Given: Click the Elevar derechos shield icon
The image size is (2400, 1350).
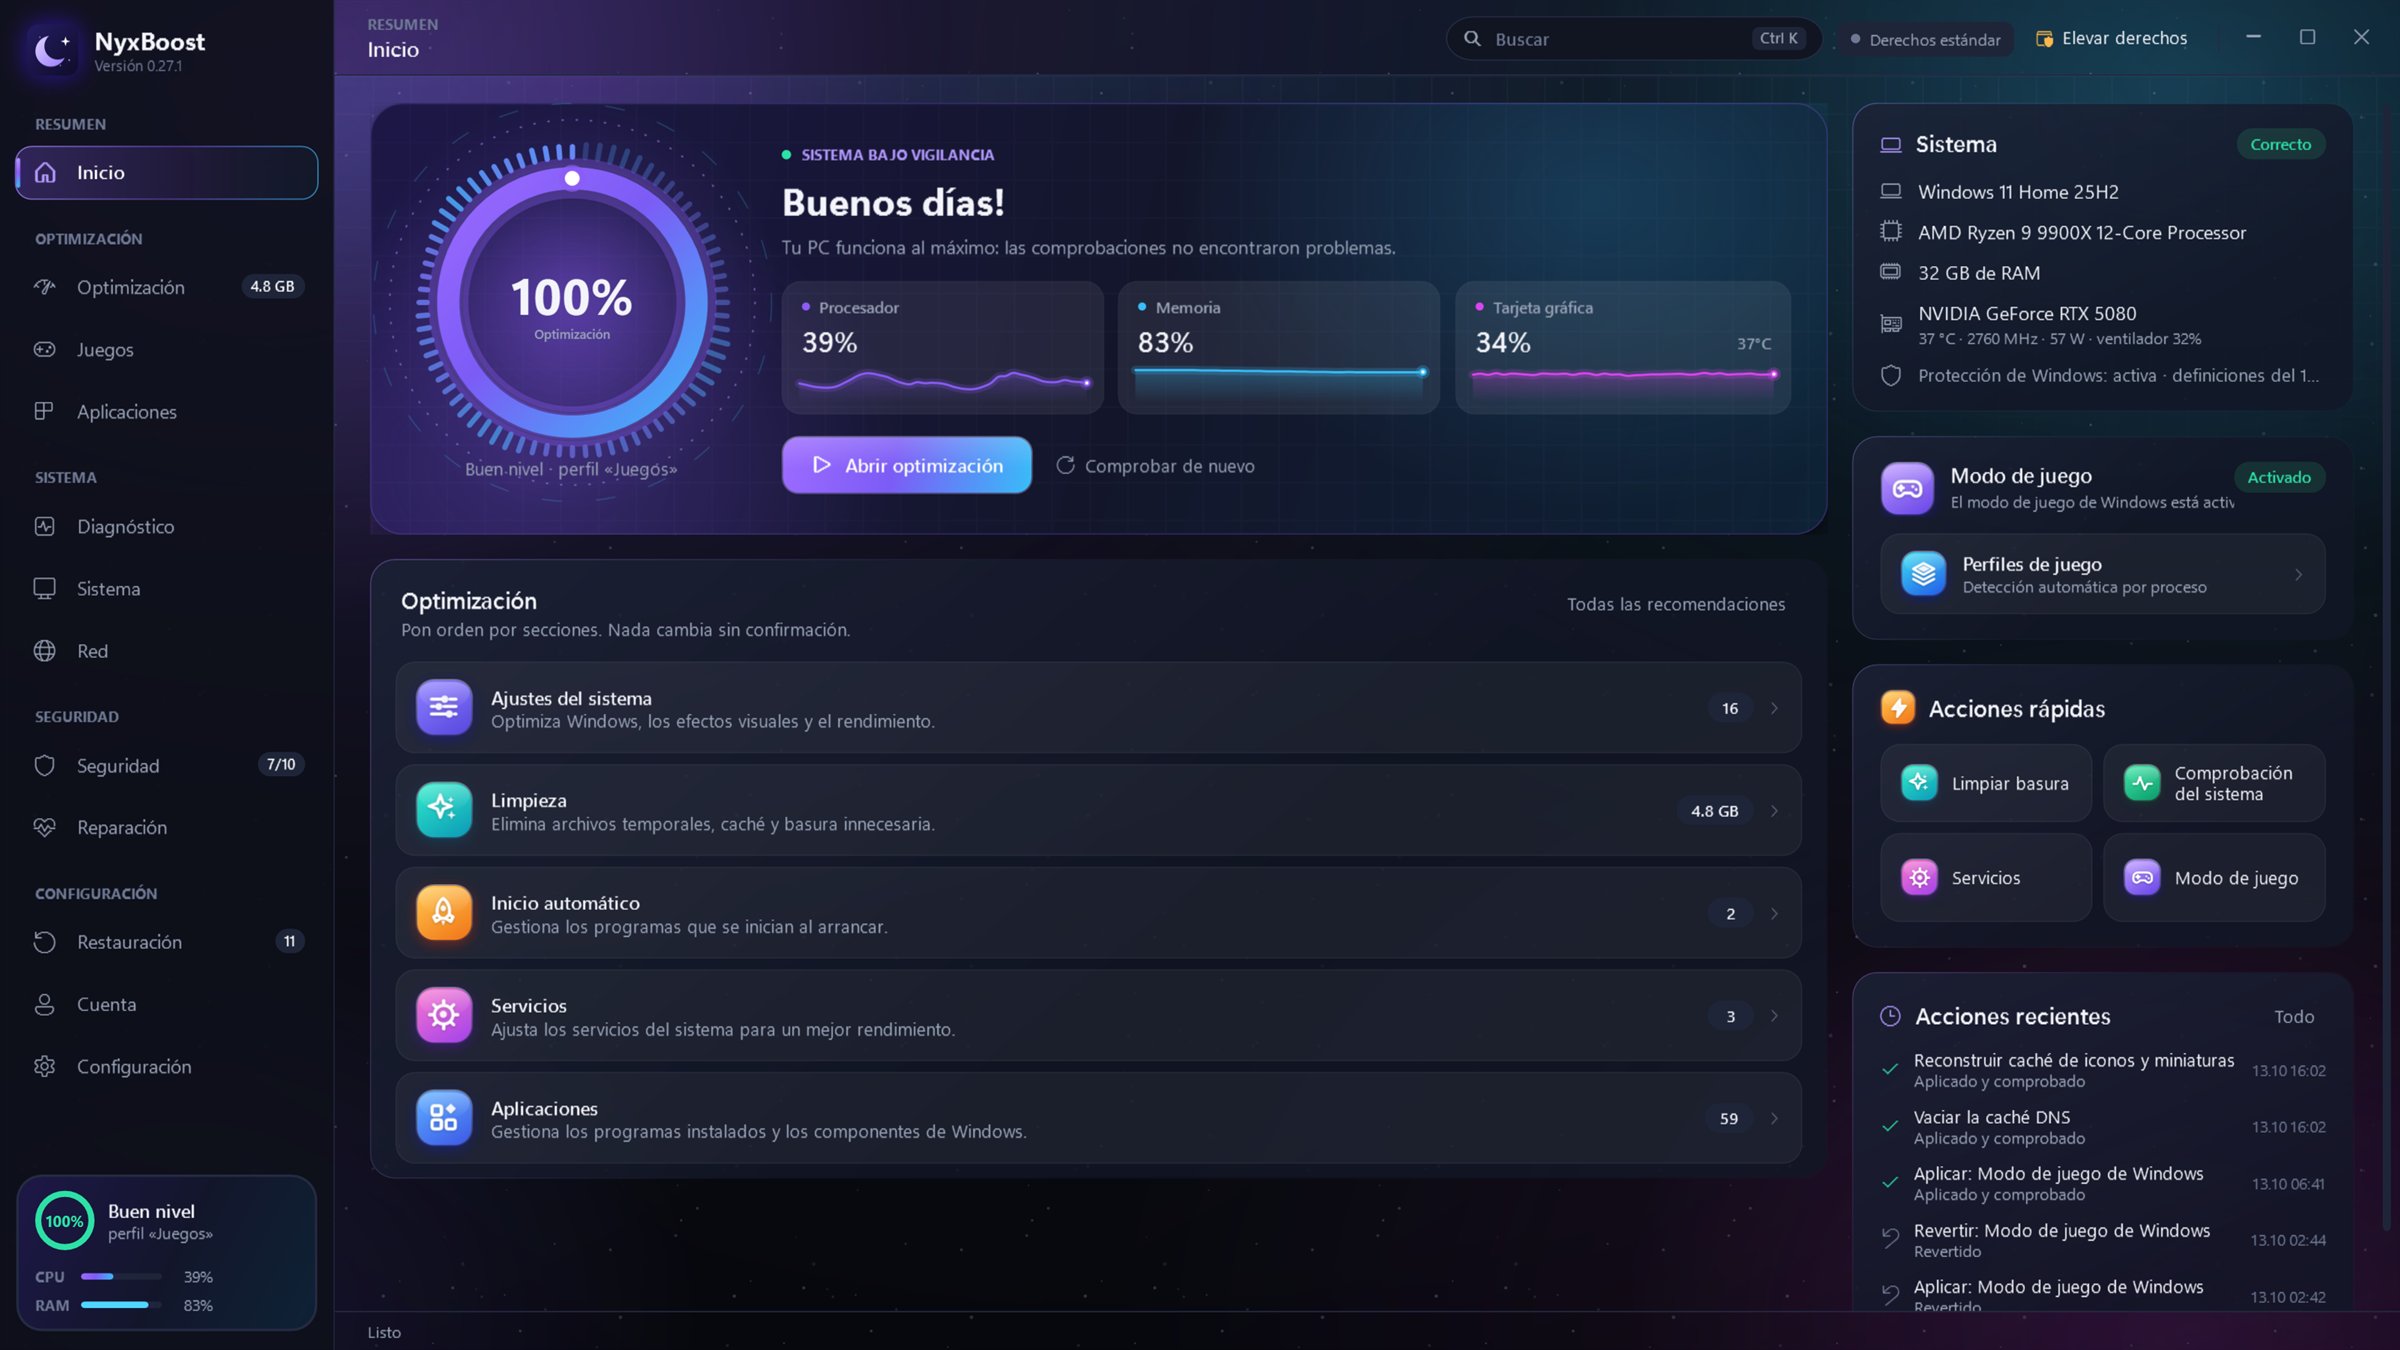Looking at the screenshot, I should (2045, 39).
